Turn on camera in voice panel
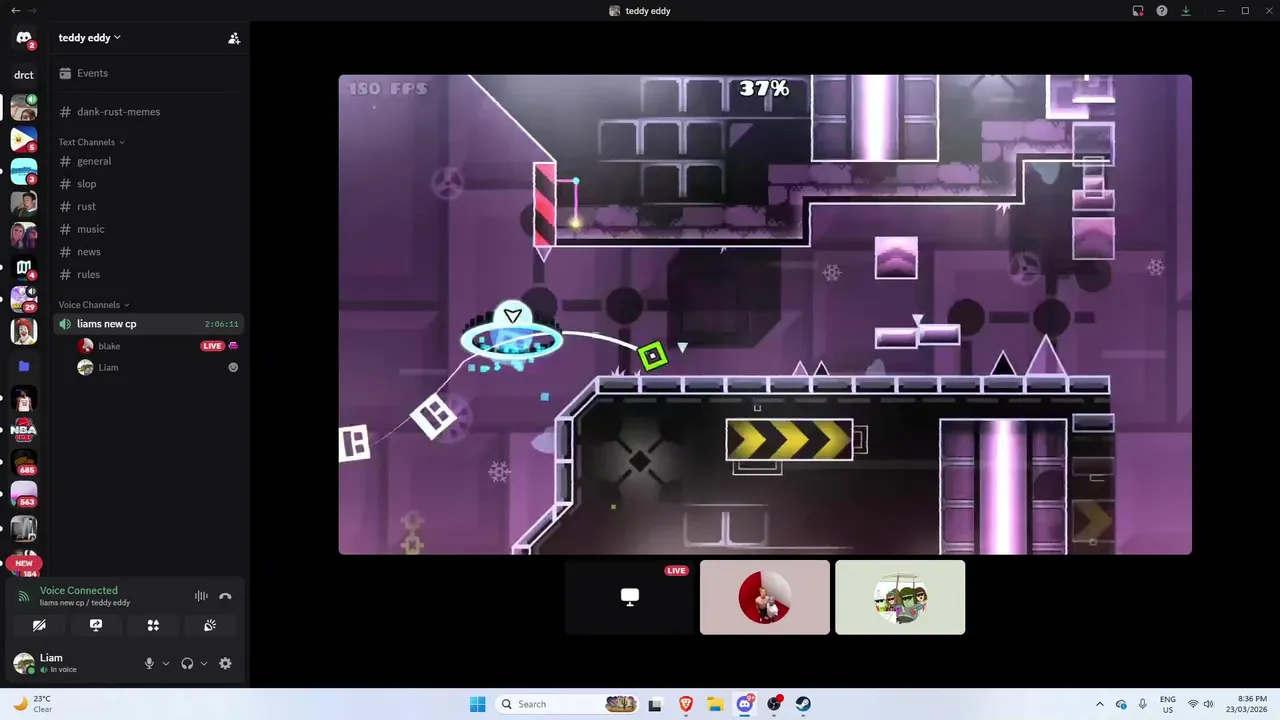This screenshot has width=1280, height=720. pos(39,625)
